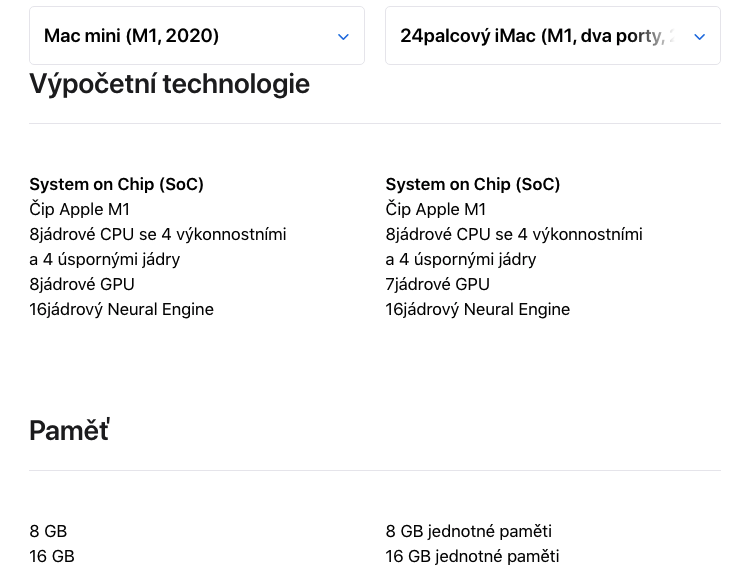Click the 8 GB jednotné paměti text
This screenshot has height=587, width=733.
pyautogui.click(x=468, y=531)
